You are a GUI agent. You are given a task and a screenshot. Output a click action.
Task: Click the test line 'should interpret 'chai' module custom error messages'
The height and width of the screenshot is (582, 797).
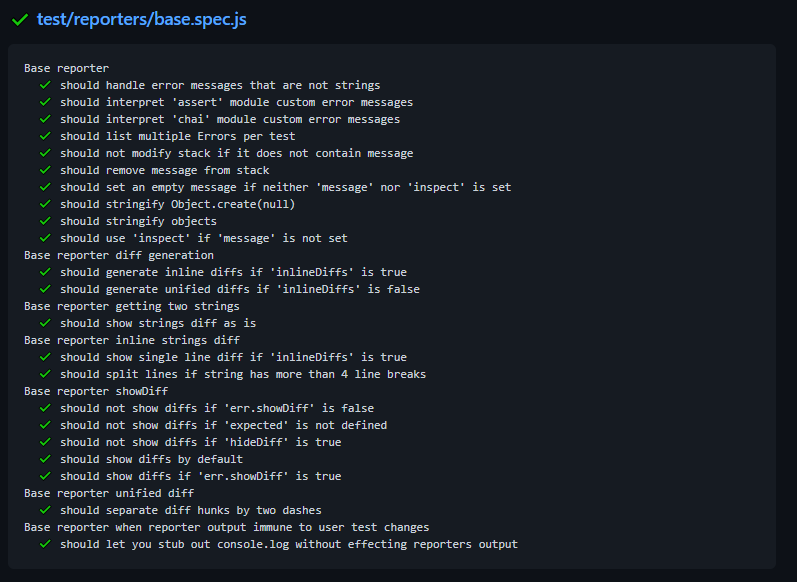[229, 119]
